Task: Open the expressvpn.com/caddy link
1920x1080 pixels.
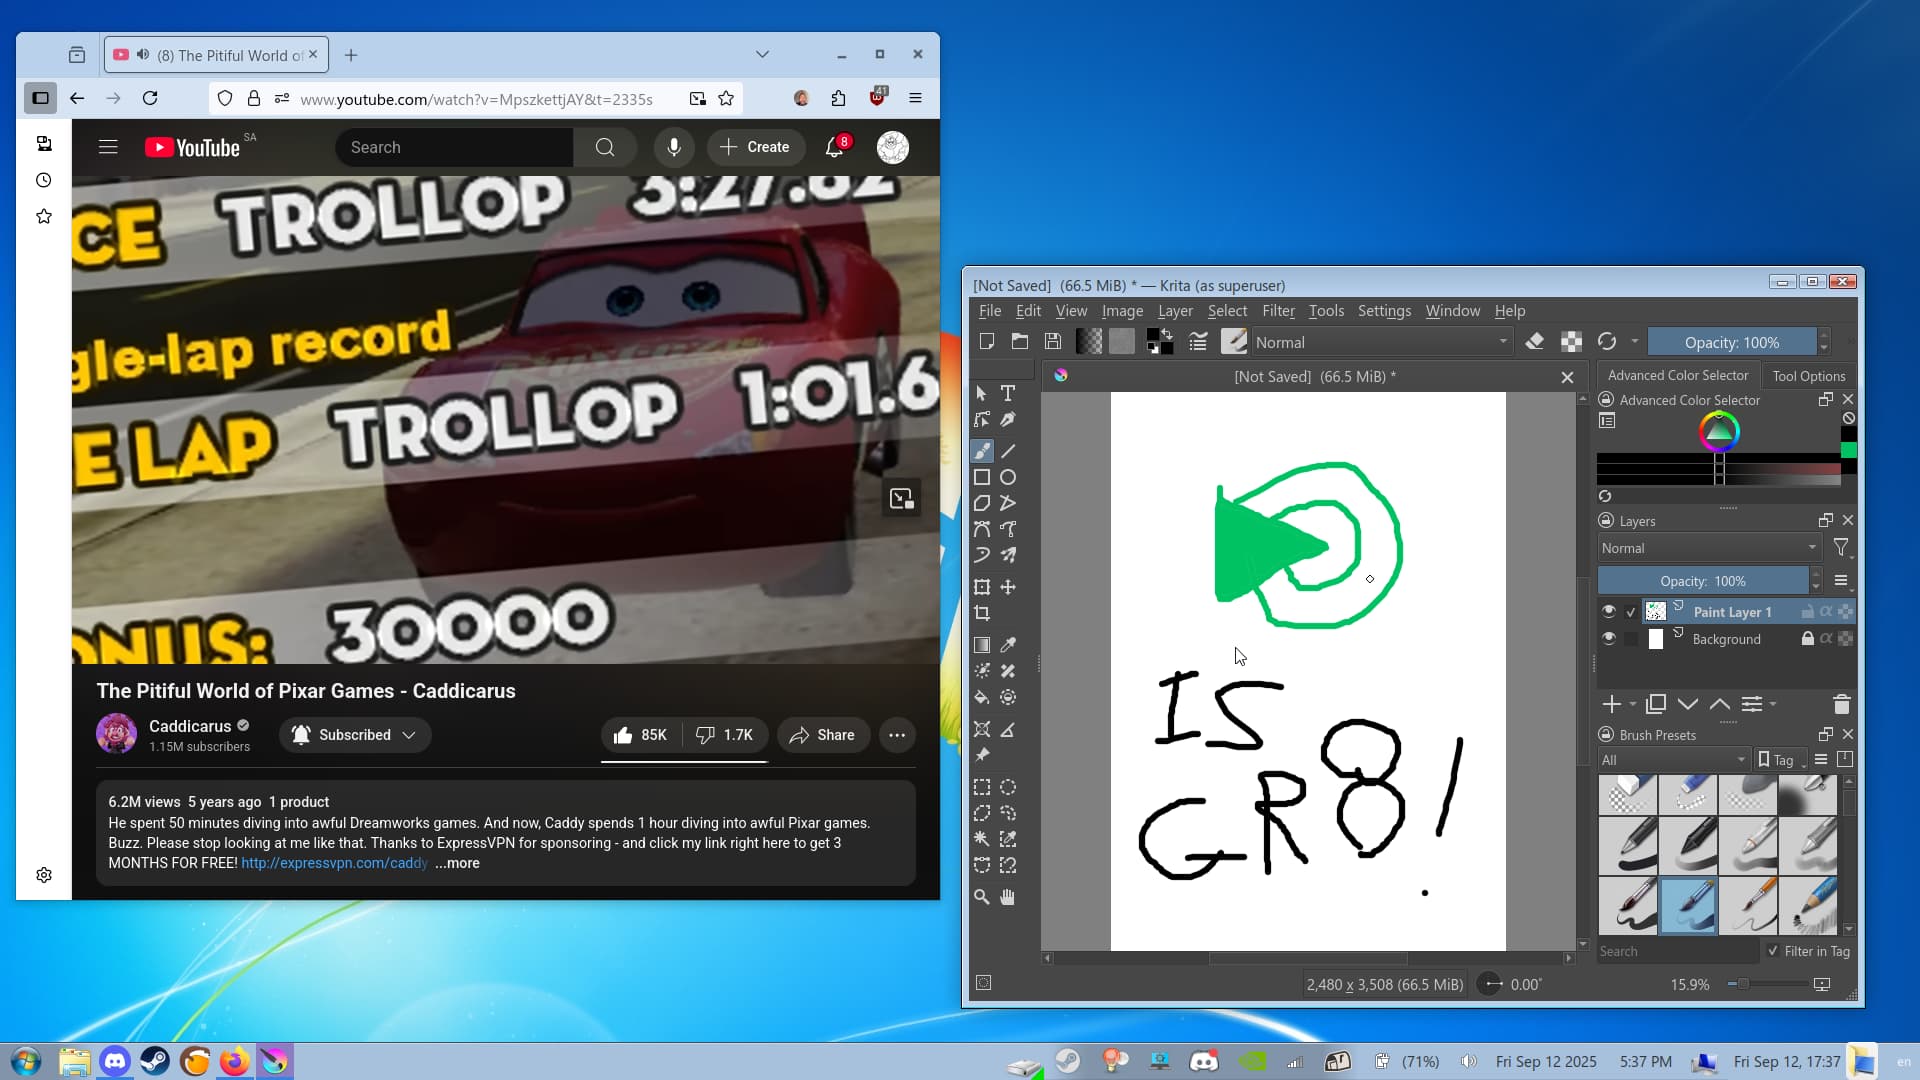Action: 334,863
